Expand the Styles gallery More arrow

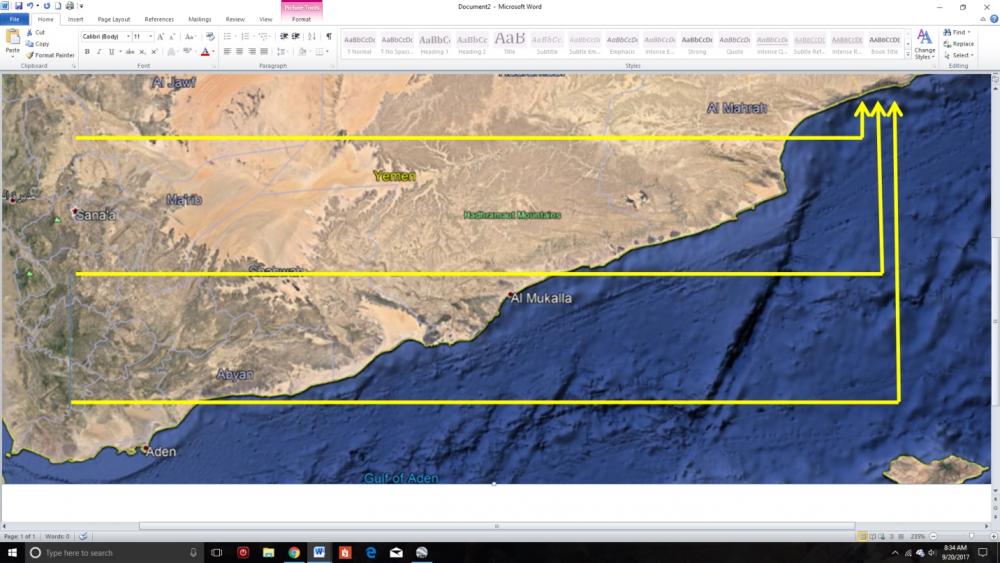point(908,55)
